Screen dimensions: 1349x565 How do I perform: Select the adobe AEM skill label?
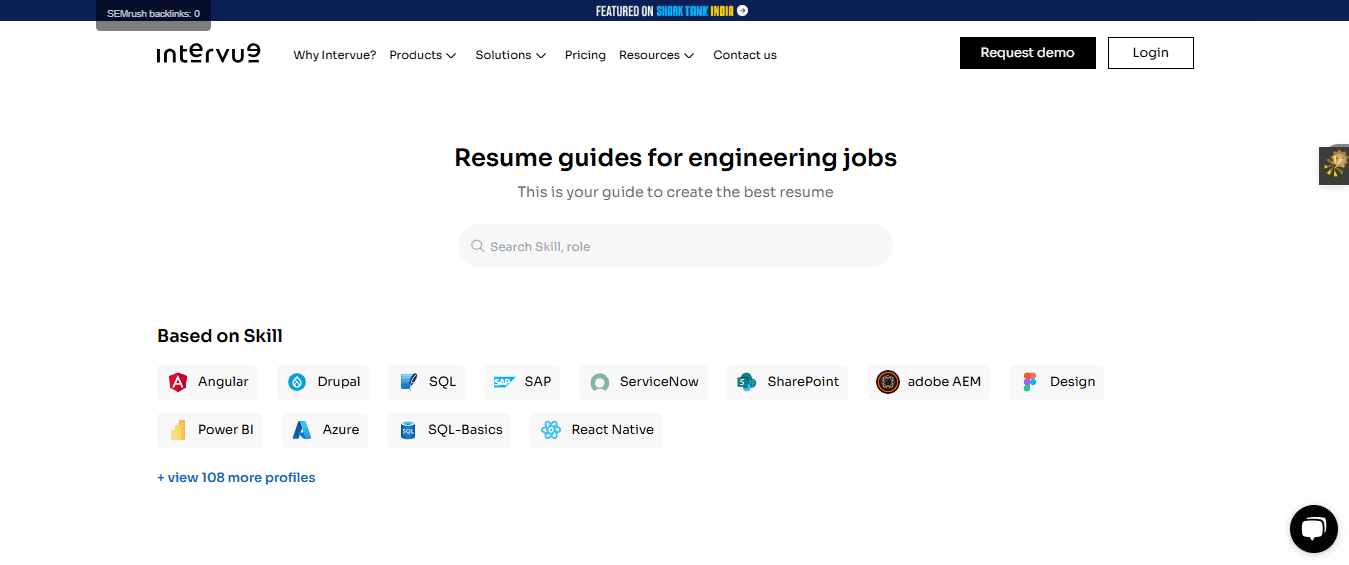tap(944, 382)
